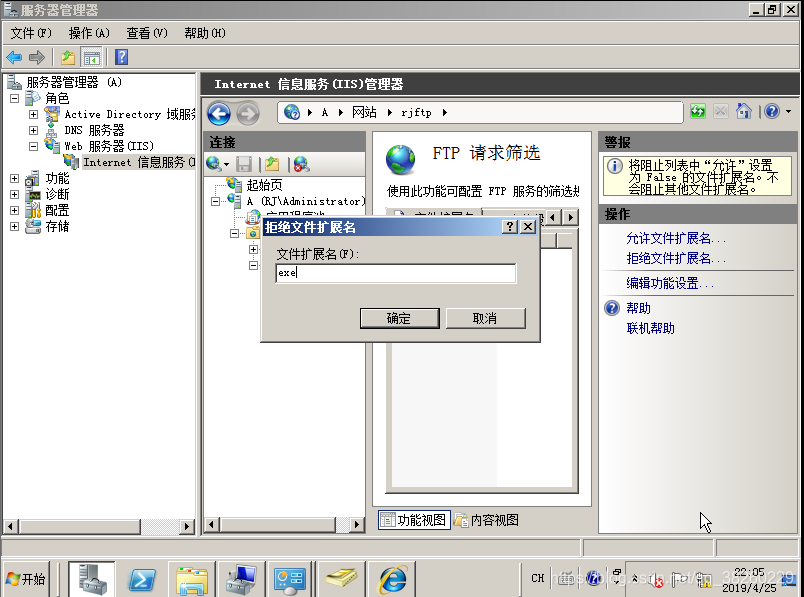804x597 pixels.
Task: Click the 文件扩展名 text field
Action: click(395, 273)
